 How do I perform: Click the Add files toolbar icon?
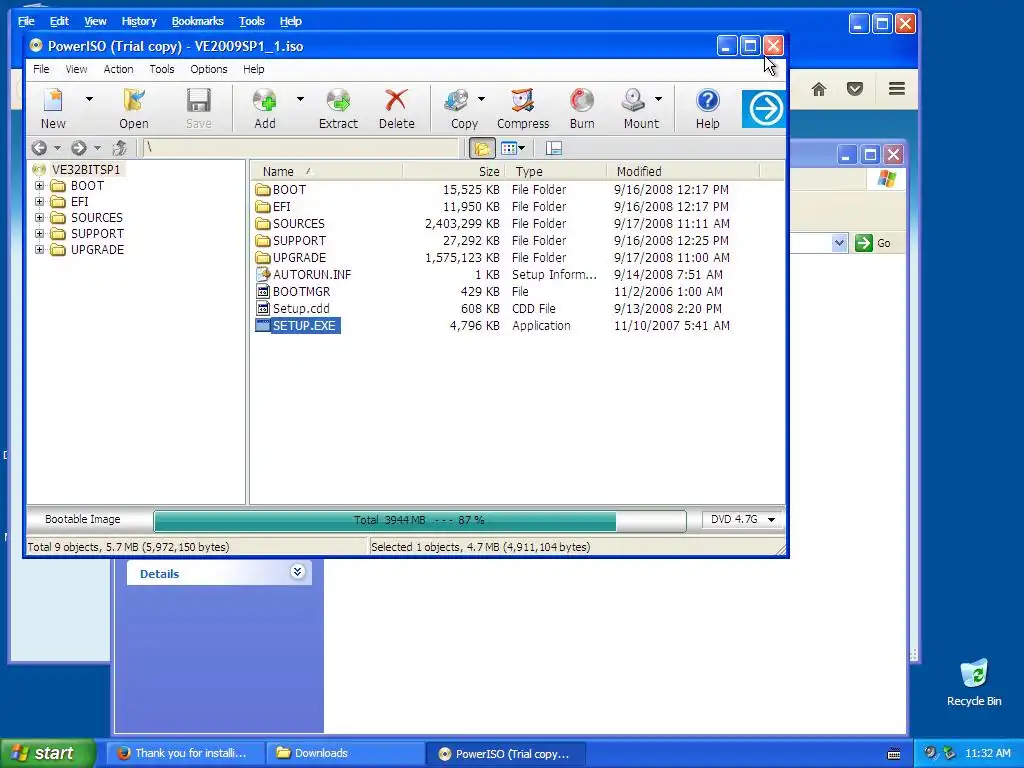(264, 108)
